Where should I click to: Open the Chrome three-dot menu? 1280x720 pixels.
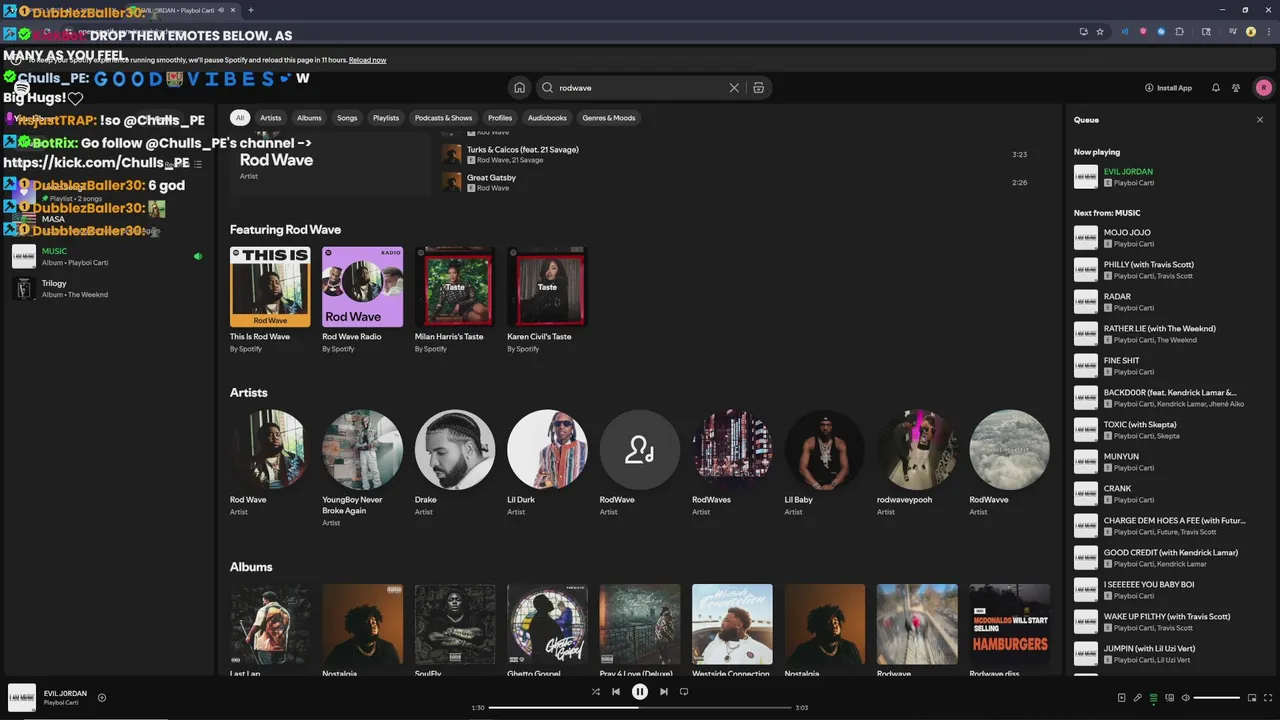pos(1268,31)
